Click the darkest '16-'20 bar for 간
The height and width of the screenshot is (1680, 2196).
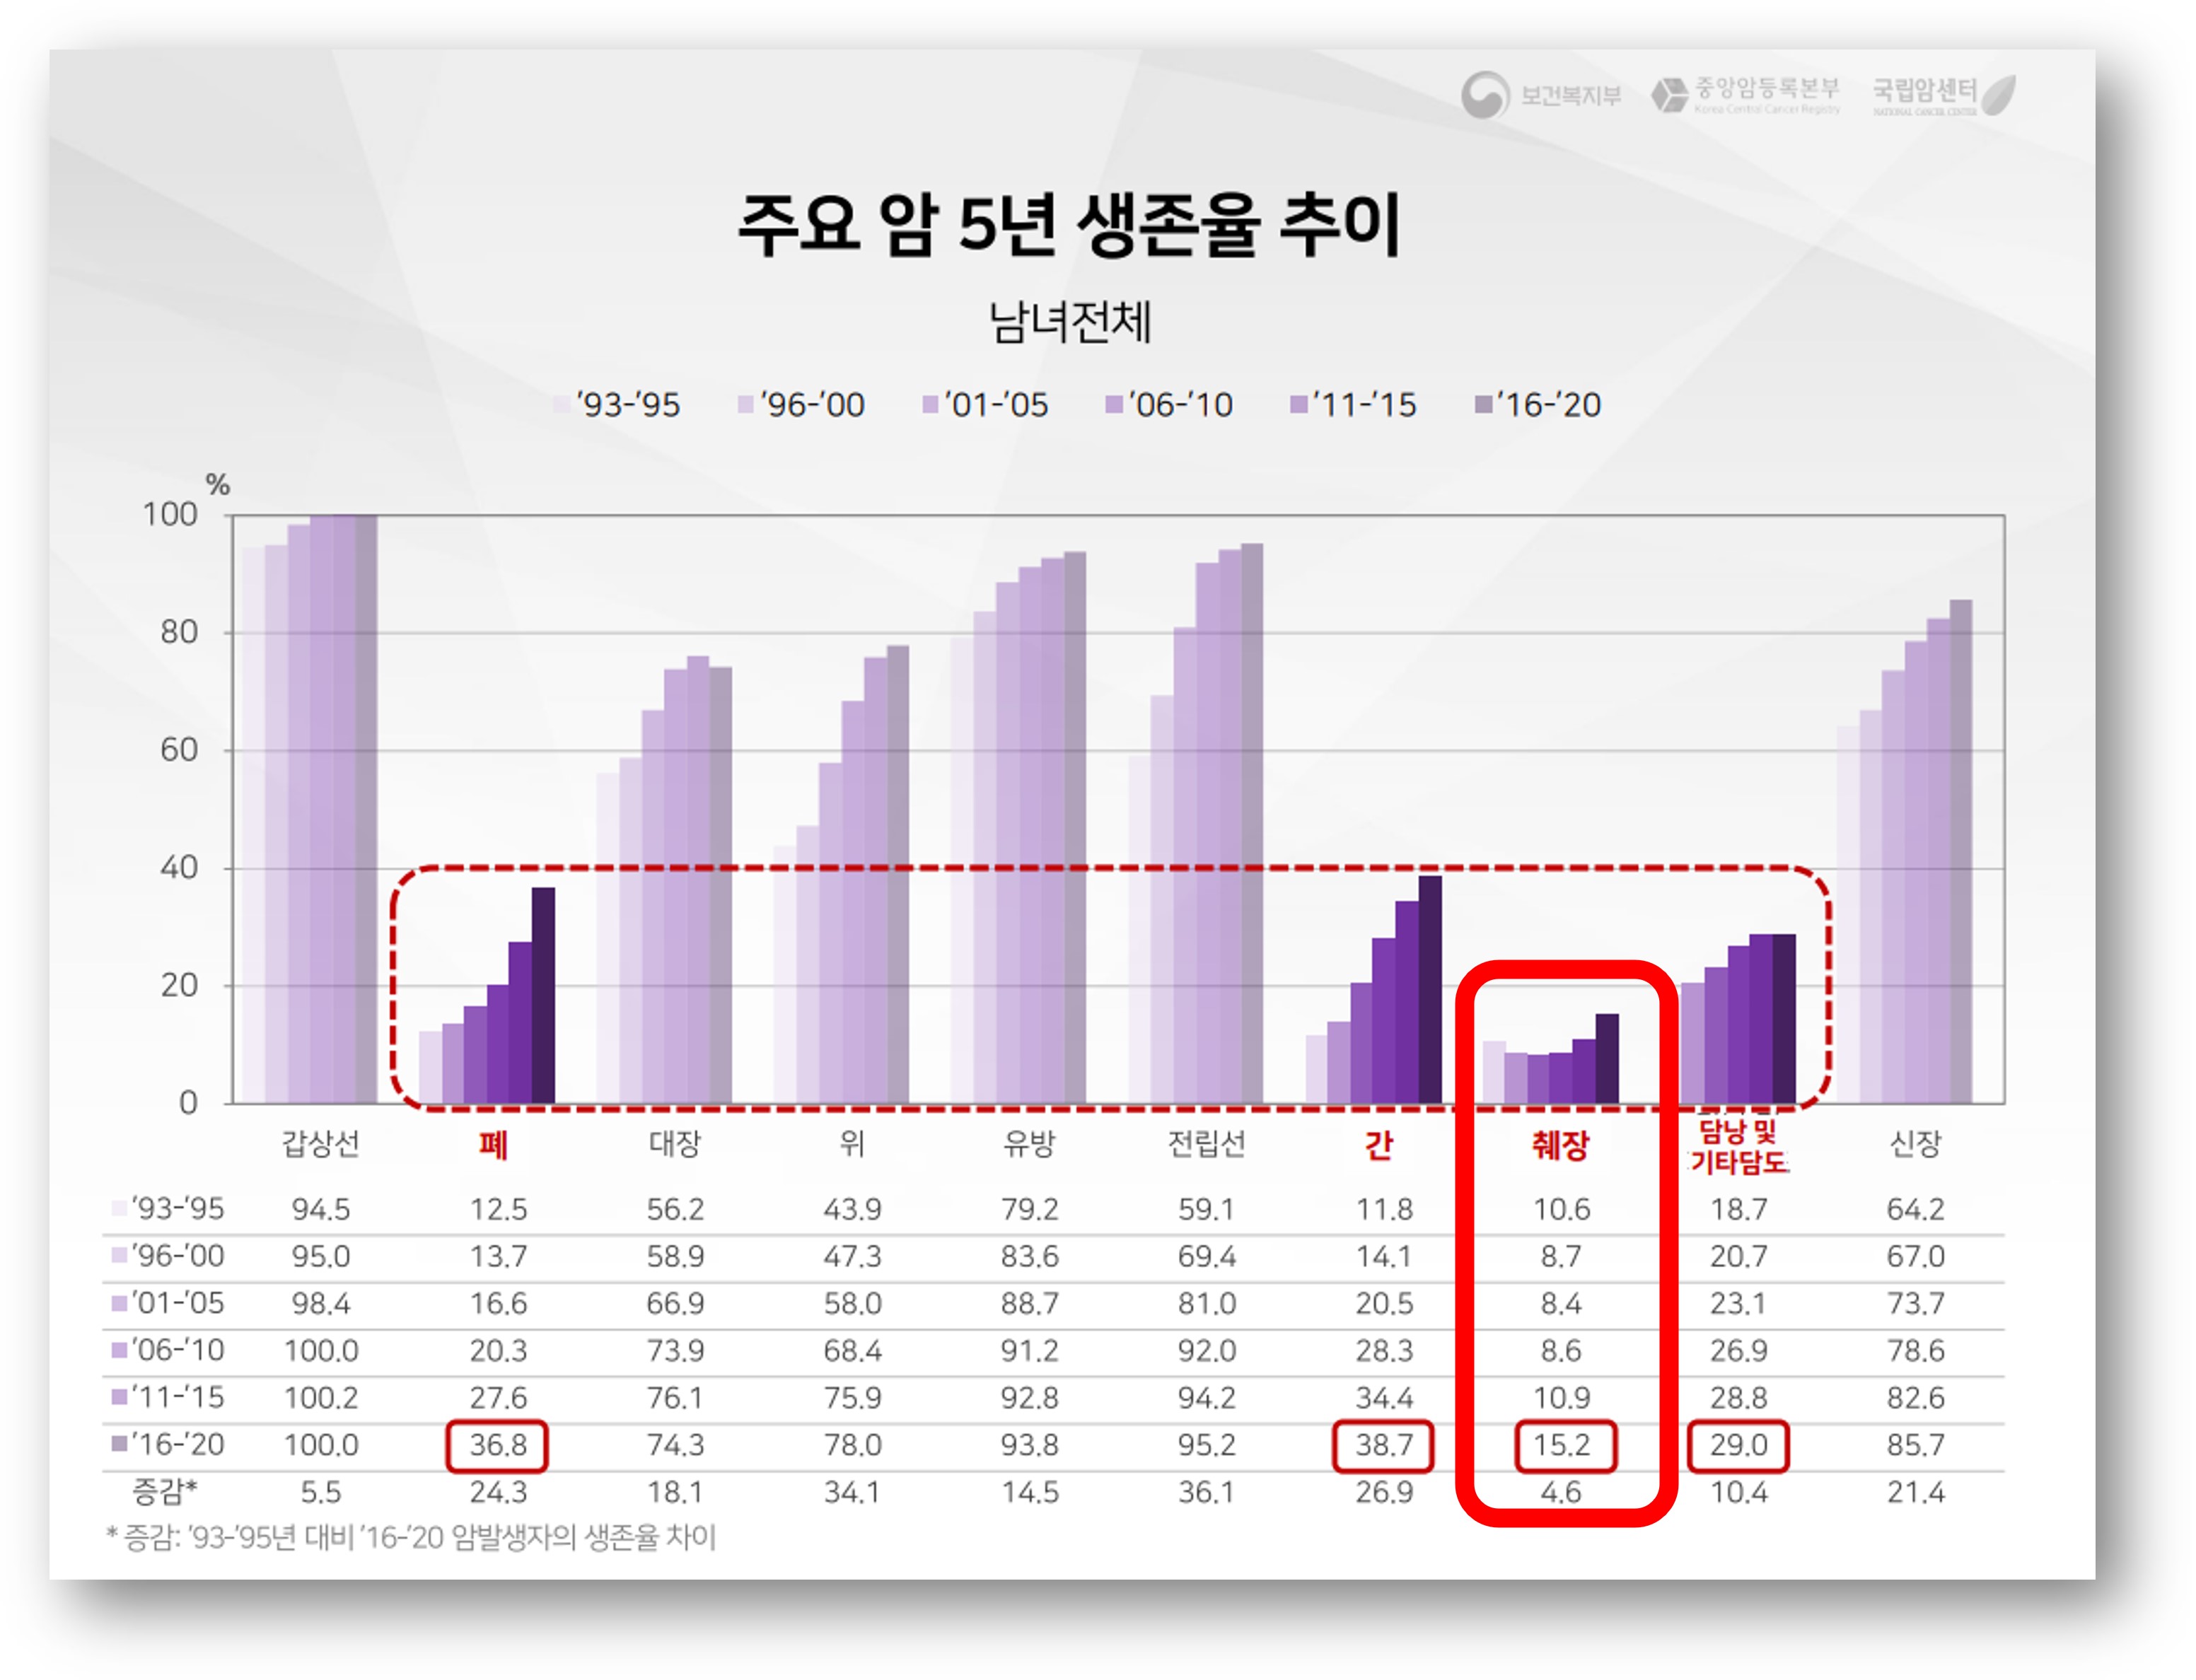1430,990
